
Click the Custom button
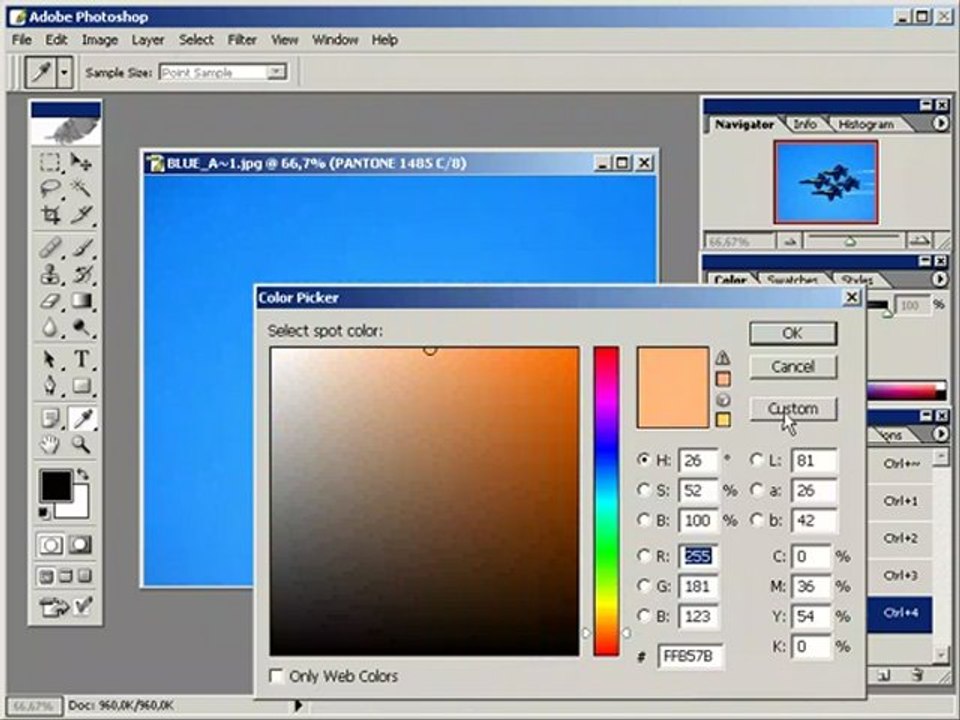point(793,408)
